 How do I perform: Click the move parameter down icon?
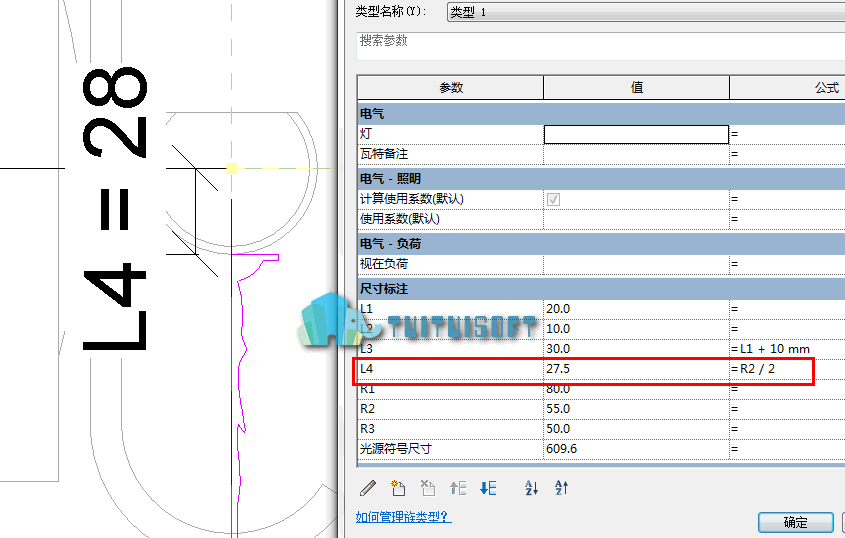[x=488, y=488]
